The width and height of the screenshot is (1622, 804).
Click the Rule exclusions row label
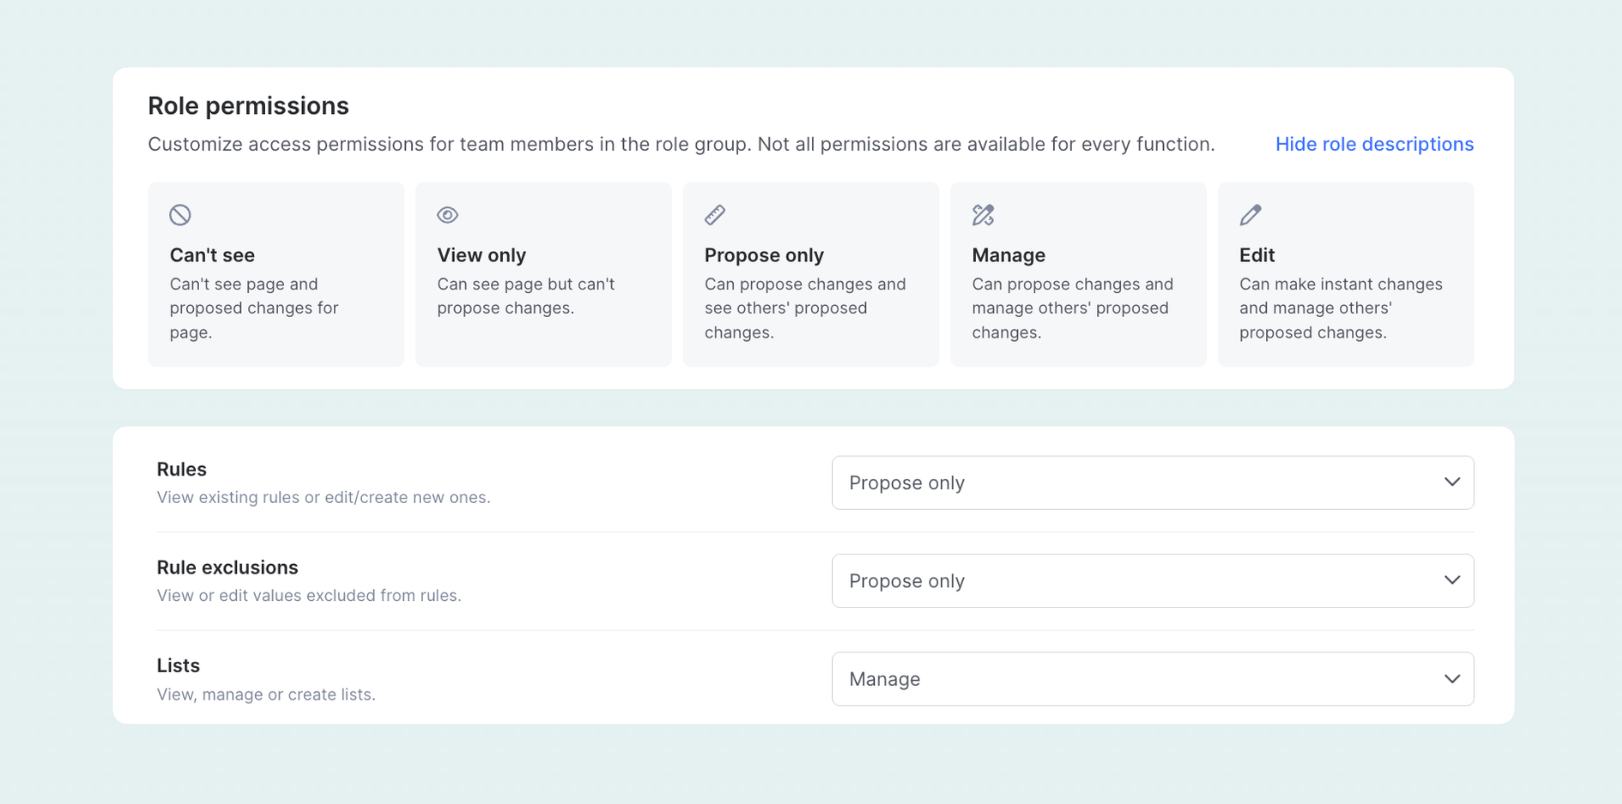[227, 567]
